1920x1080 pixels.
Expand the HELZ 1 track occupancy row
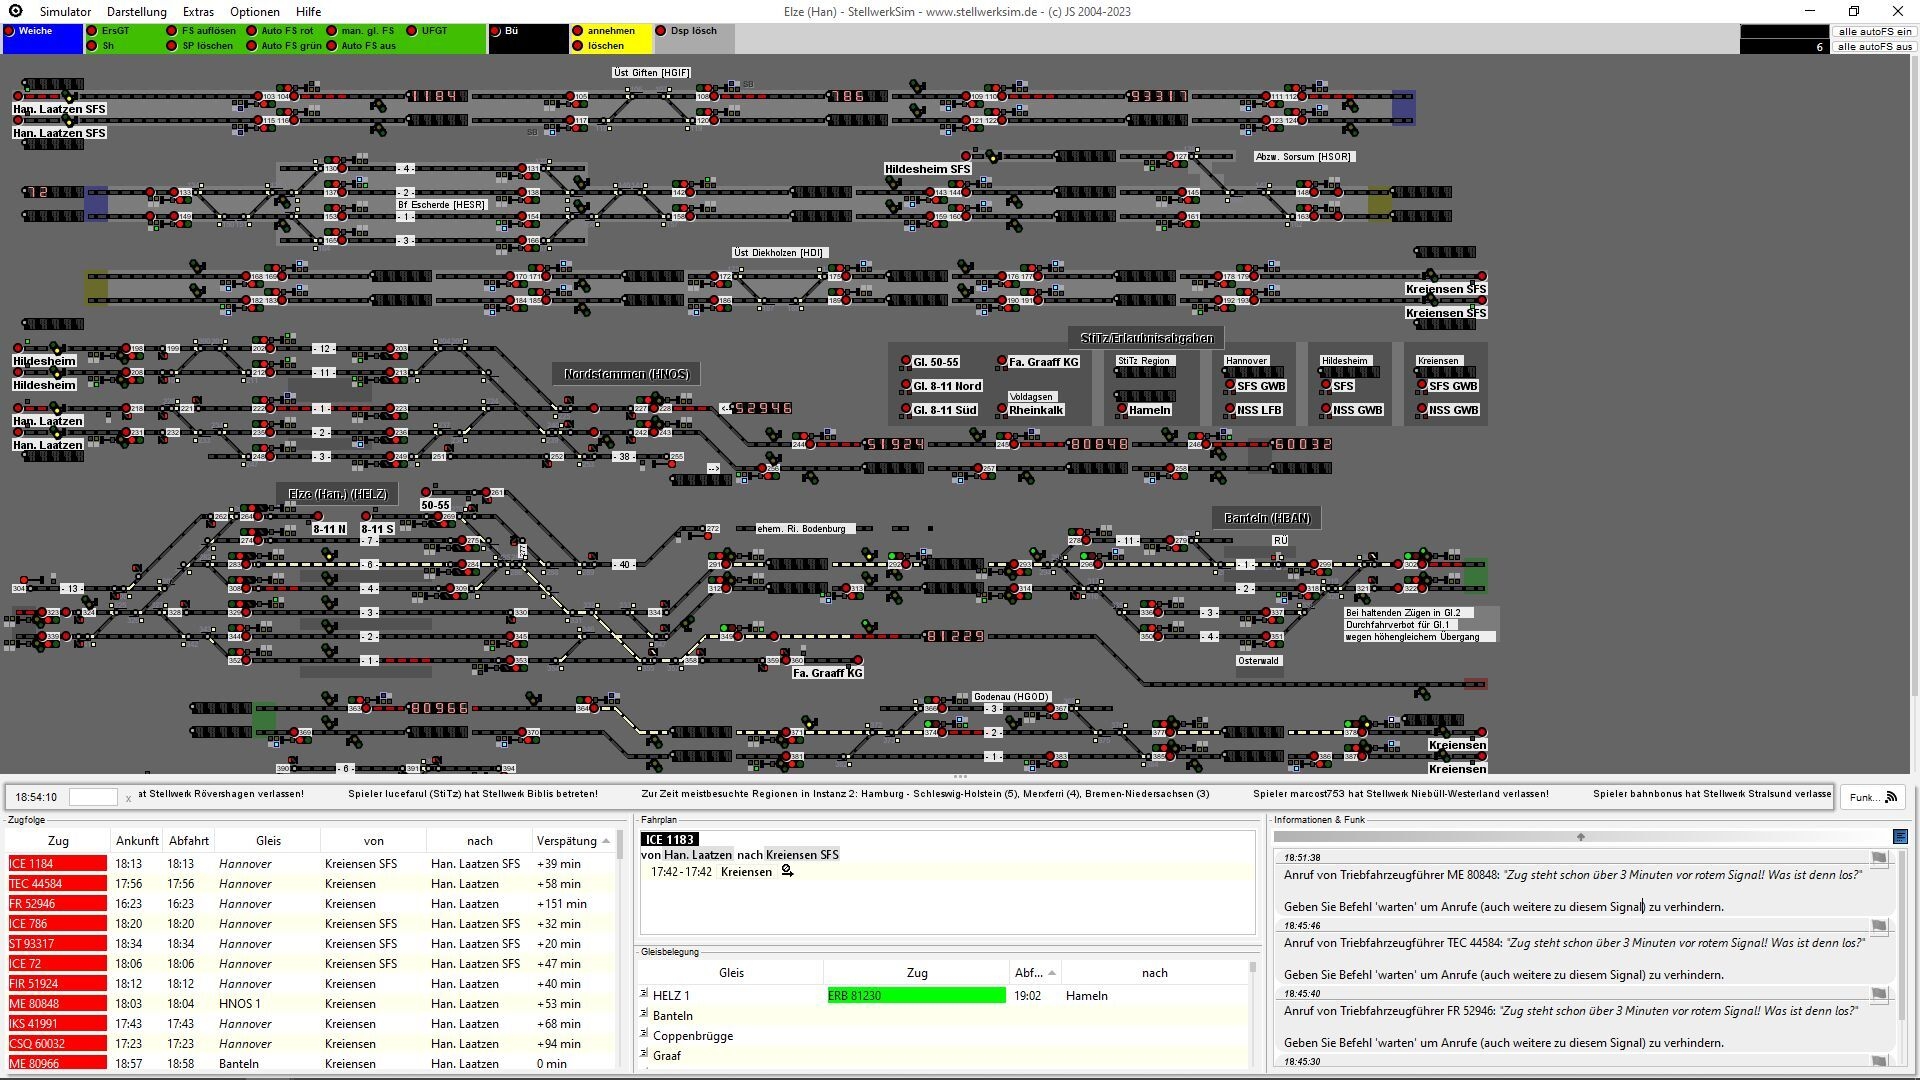[645, 994]
